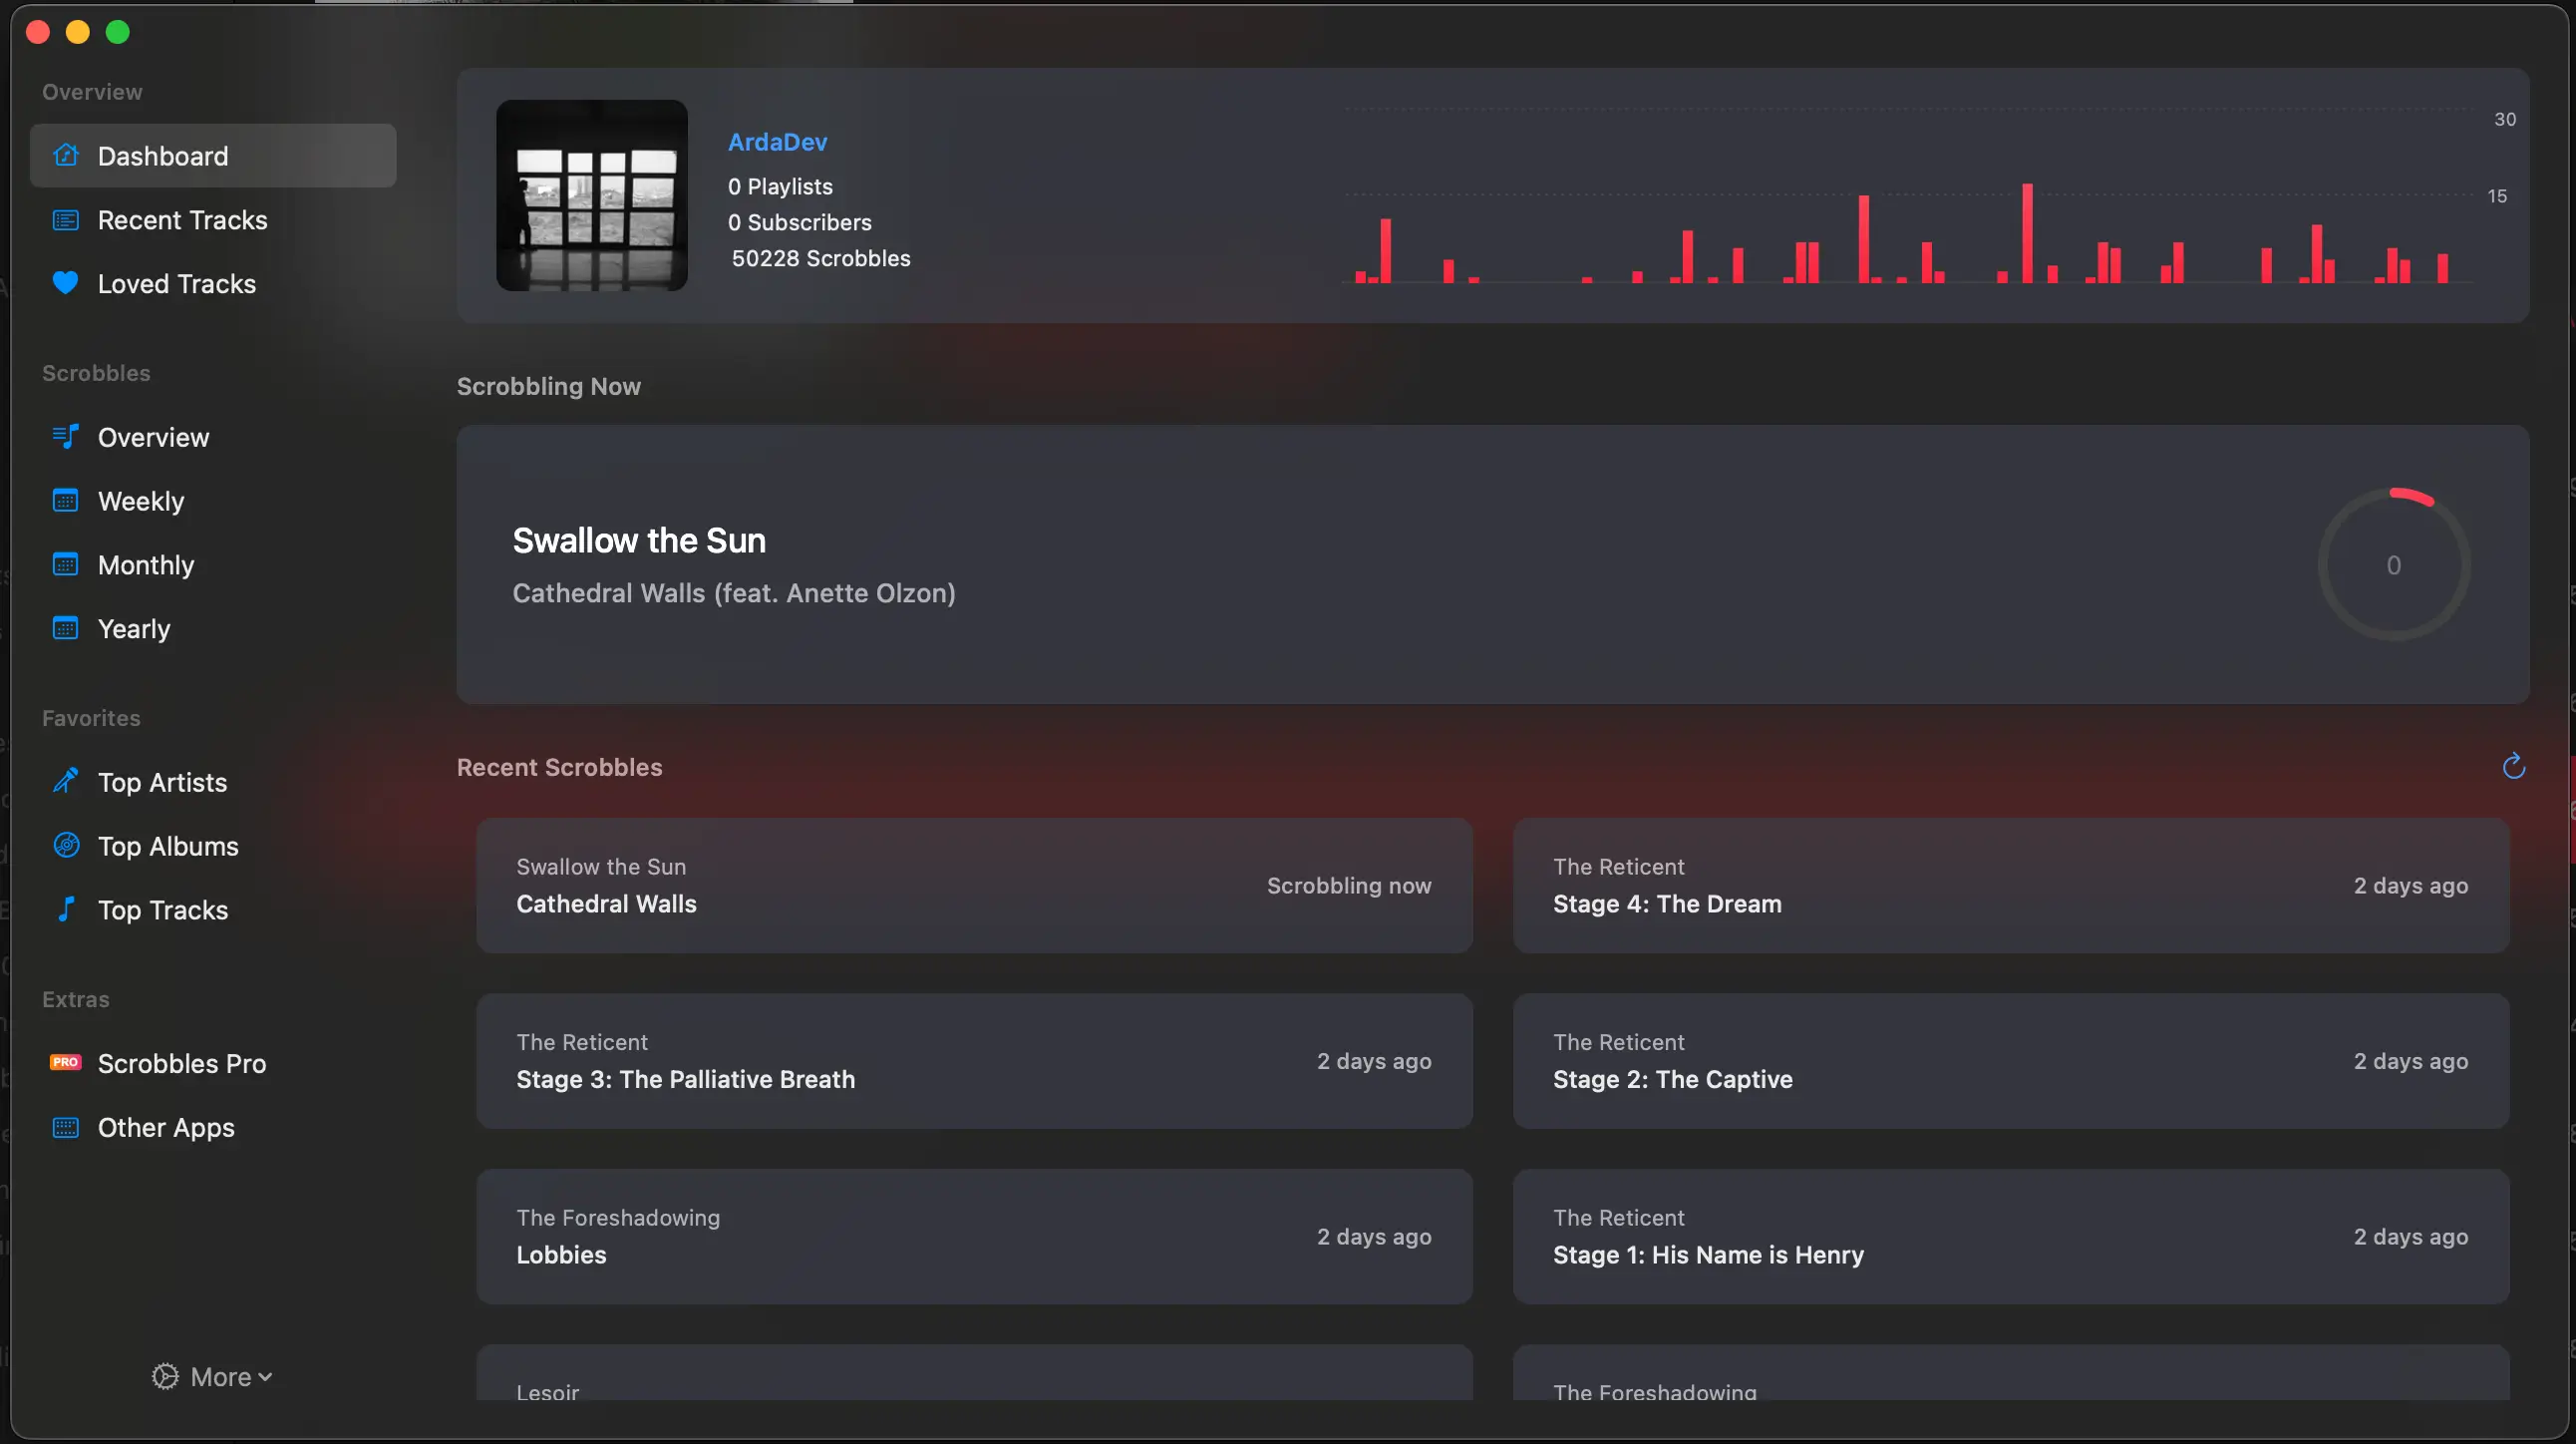Click the Other Apps keyboard icon

[66, 1127]
